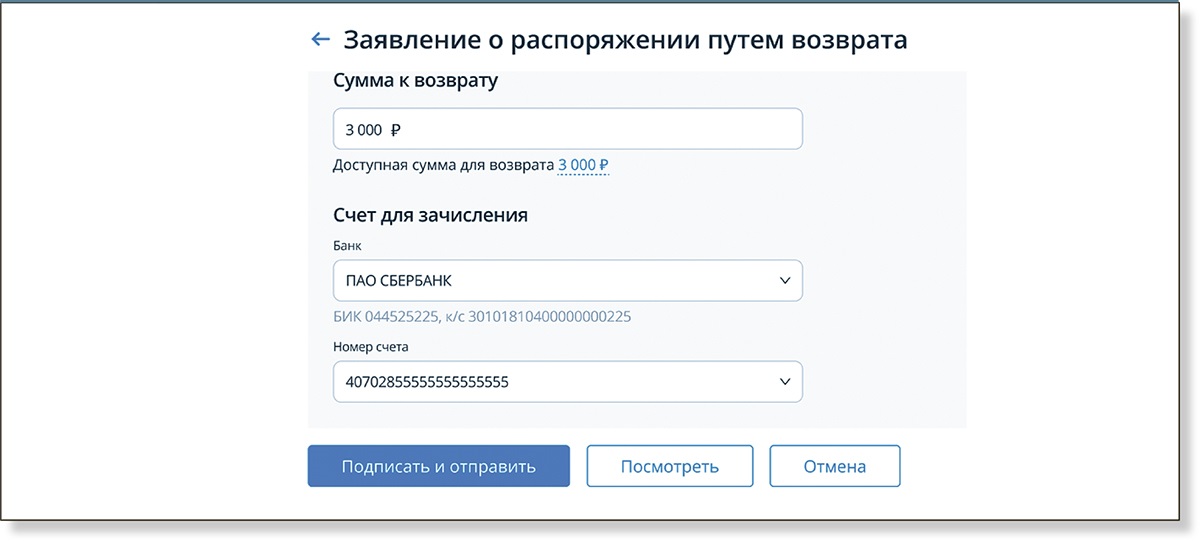Click the page title Заявление о распоряжении путем возврата
The width and height of the screenshot is (1200, 541).
(x=625, y=40)
